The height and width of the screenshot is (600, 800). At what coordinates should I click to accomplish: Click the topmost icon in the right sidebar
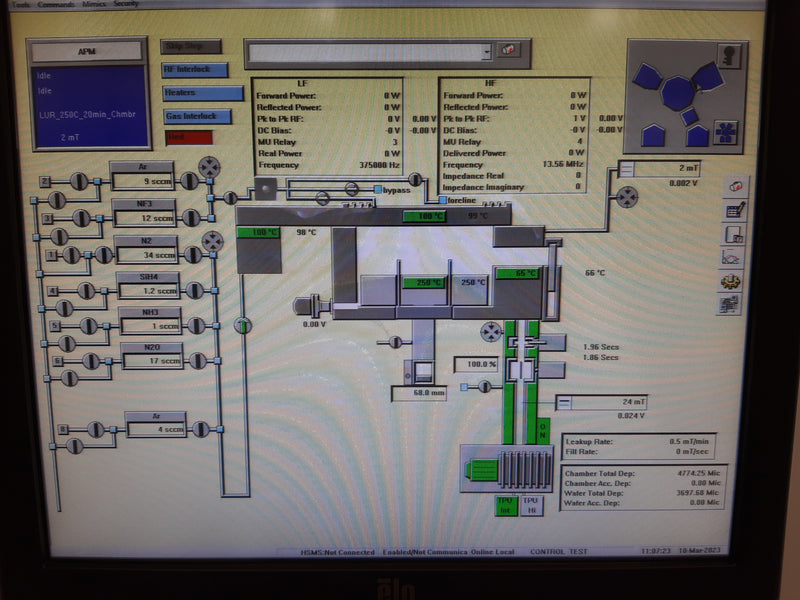pyautogui.click(x=736, y=187)
